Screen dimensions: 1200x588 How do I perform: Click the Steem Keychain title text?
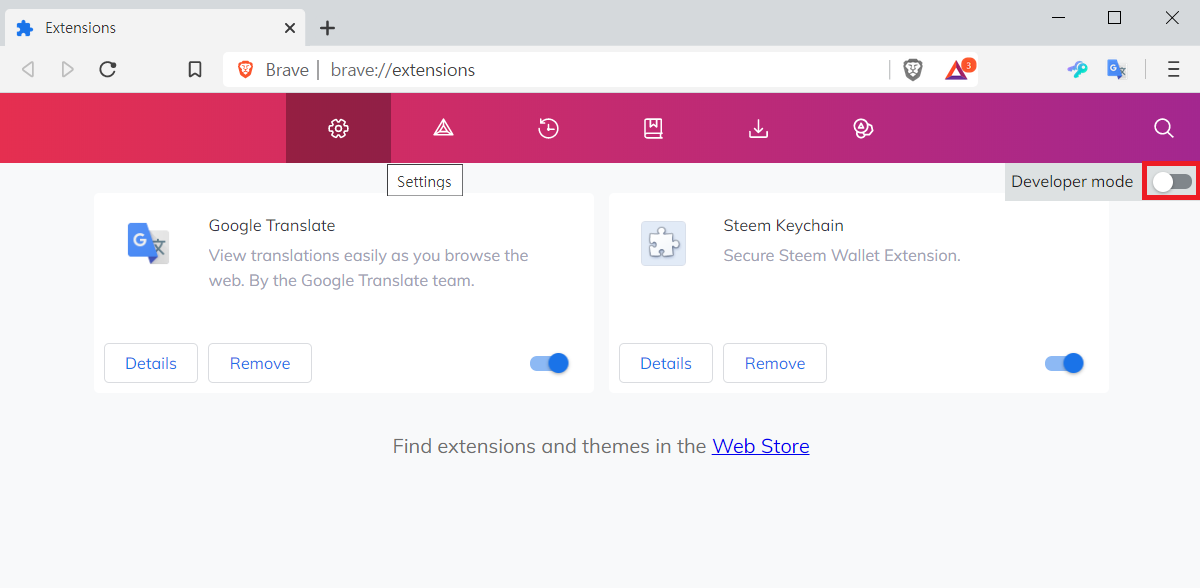[x=784, y=226]
